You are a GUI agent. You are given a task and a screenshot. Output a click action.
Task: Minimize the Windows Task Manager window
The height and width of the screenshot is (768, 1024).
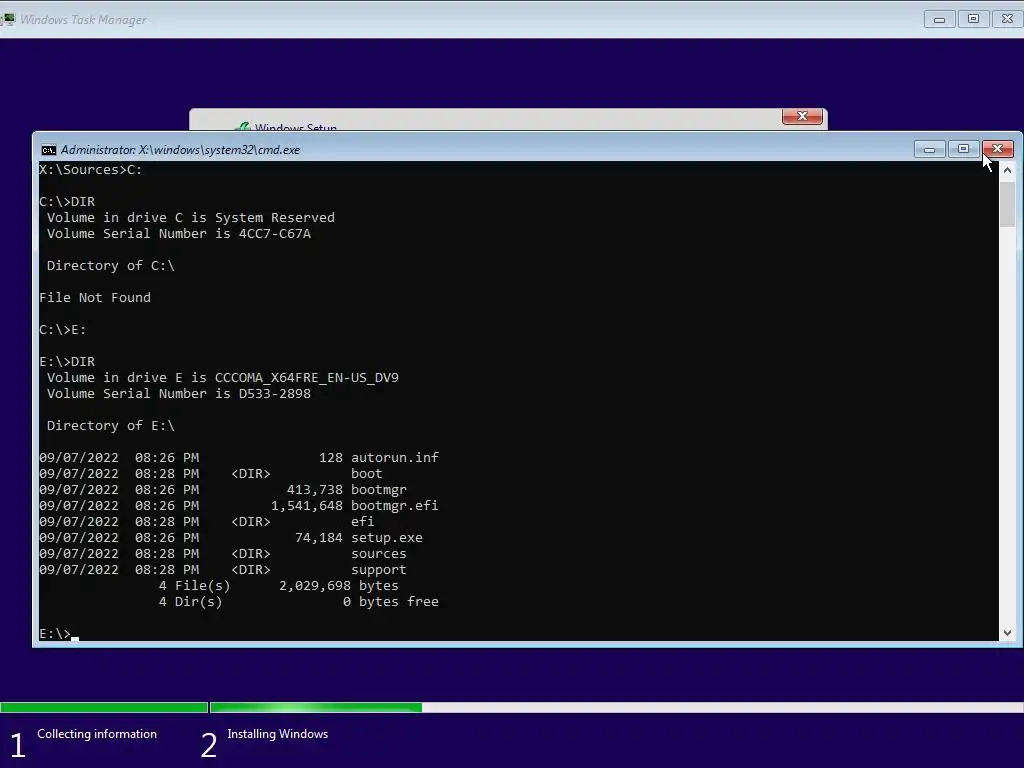pyautogui.click(x=939, y=19)
